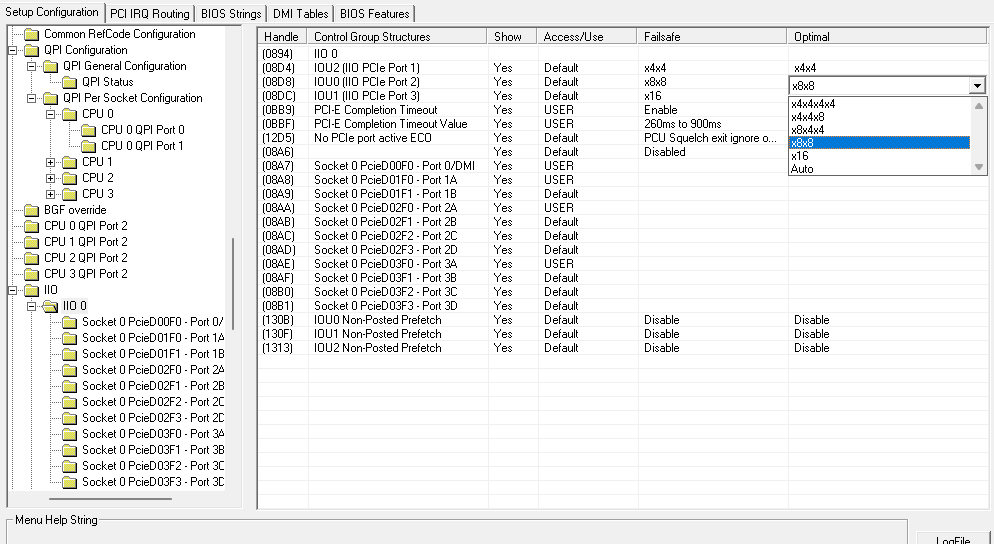The height and width of the screenshot is (544, 994).
Task: Collapse QPI General Configuration node
Action: (x=32, y=66)
